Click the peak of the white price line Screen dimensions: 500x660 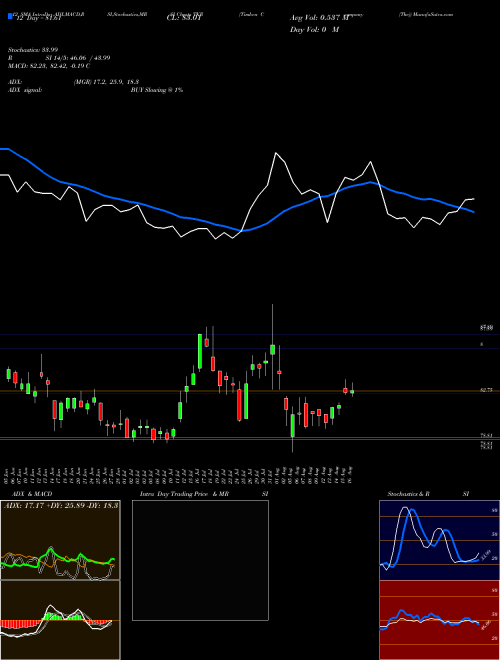[276, 153]
